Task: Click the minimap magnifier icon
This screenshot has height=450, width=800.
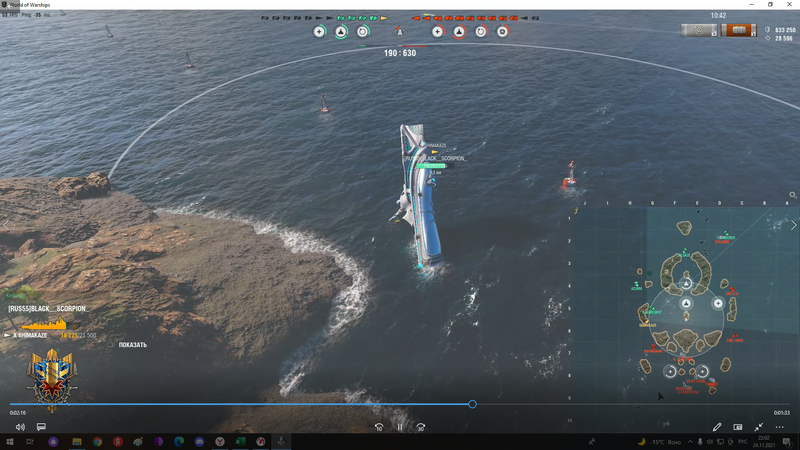Action: pos(792,195)
